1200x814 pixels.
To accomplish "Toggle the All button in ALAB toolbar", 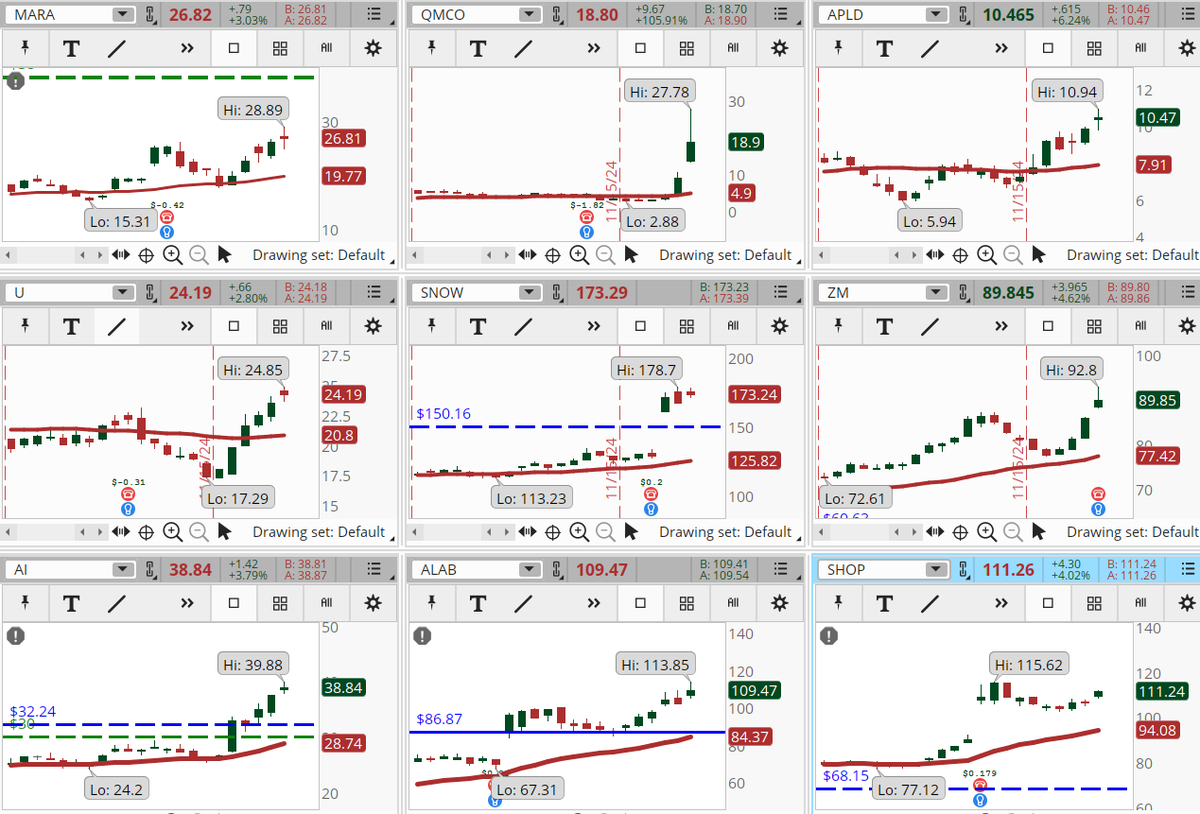I will [x=733, y=603].
